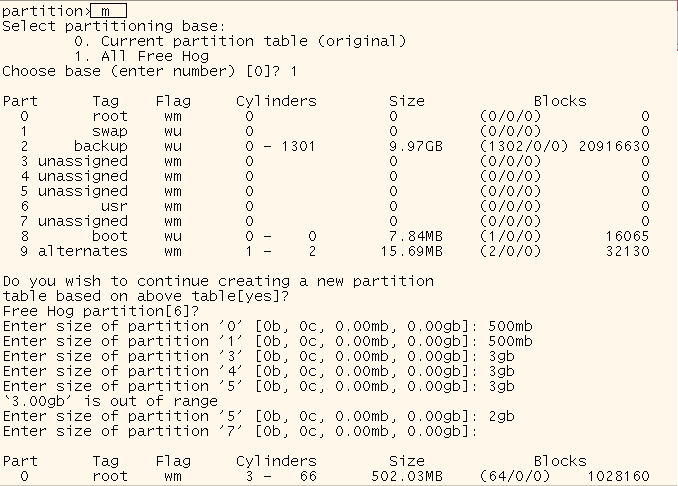Click the 'Choose base (enter number) [0]? 1' line
This screenshot has width=678, height=486.
click(x=150, y=71)
